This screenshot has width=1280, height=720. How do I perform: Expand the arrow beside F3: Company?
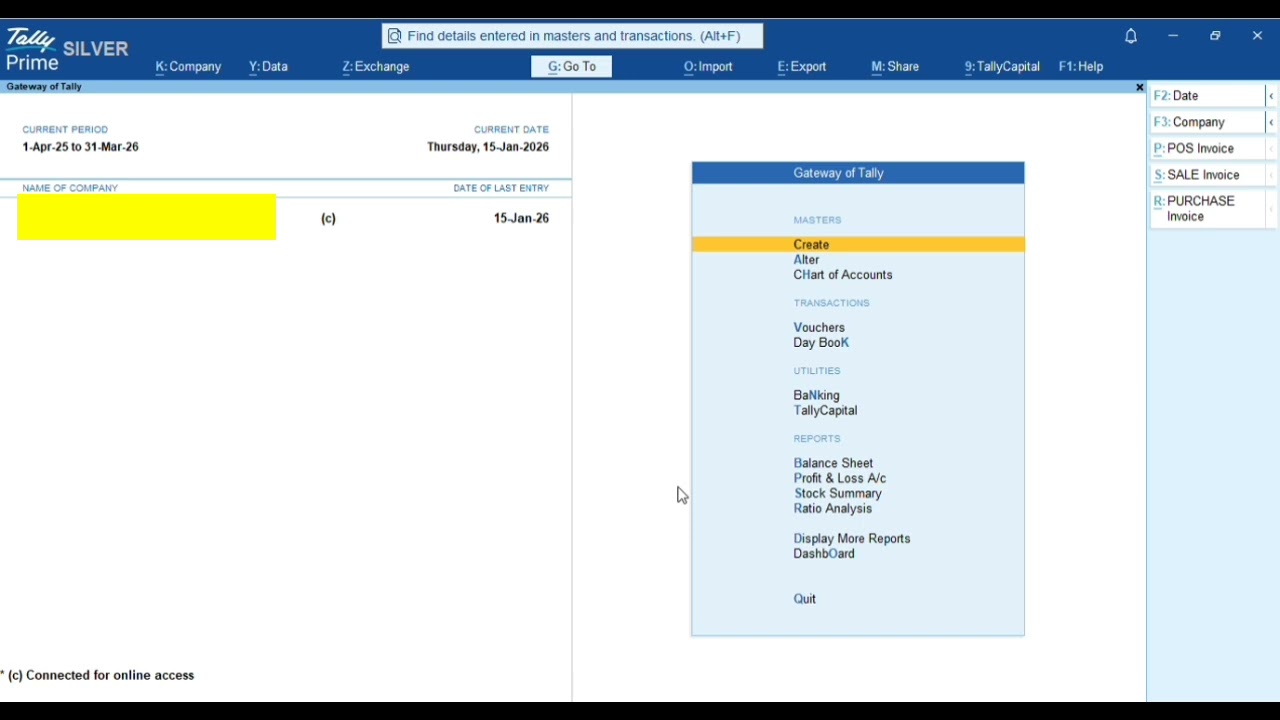click(1271, 122)
